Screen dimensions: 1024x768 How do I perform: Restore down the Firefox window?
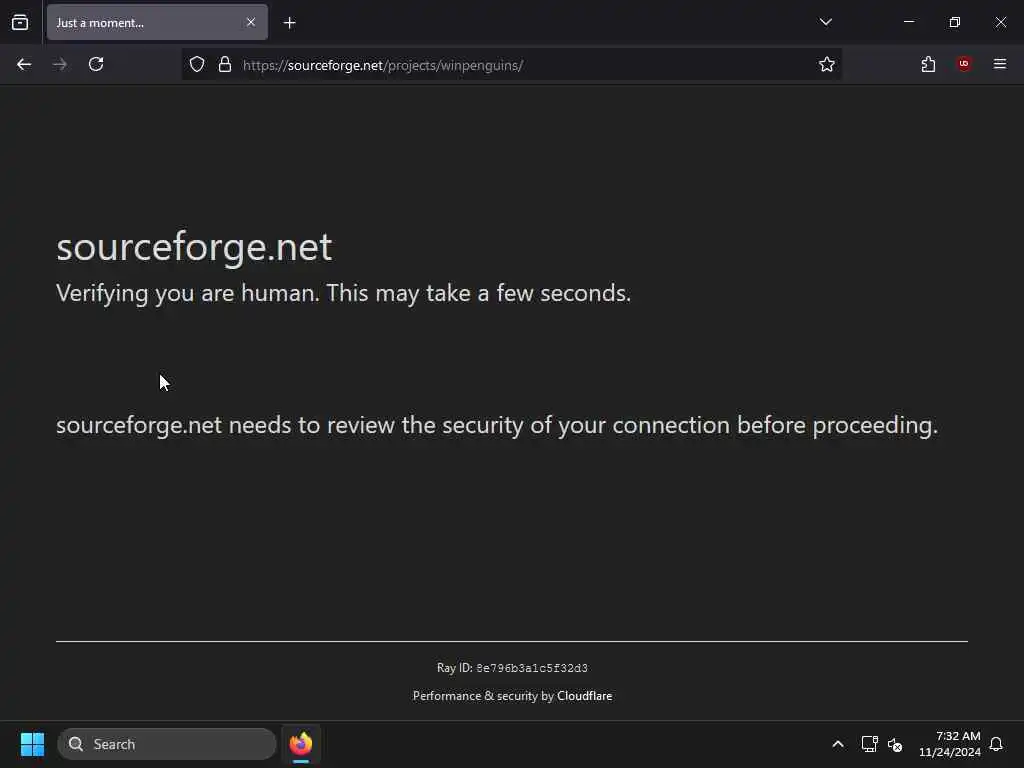click(x=954, y=22)
